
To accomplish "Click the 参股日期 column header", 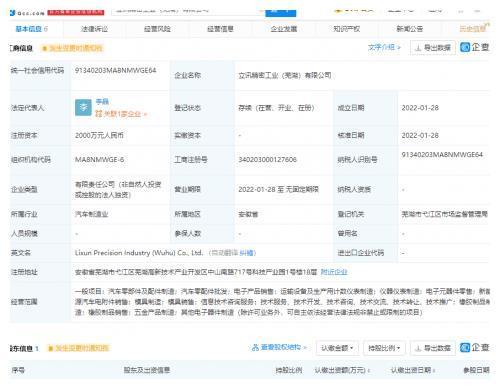I will point(476,370).
